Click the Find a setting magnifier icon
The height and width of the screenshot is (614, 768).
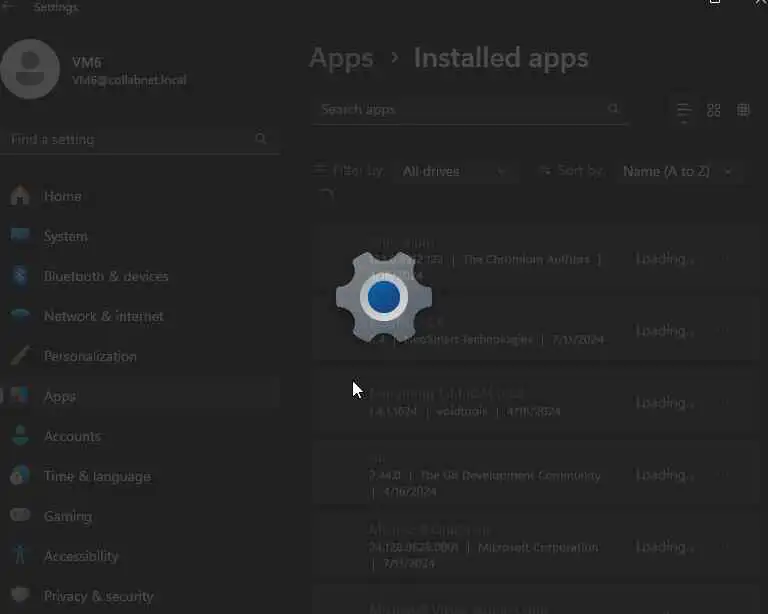(x=261, y=139)
